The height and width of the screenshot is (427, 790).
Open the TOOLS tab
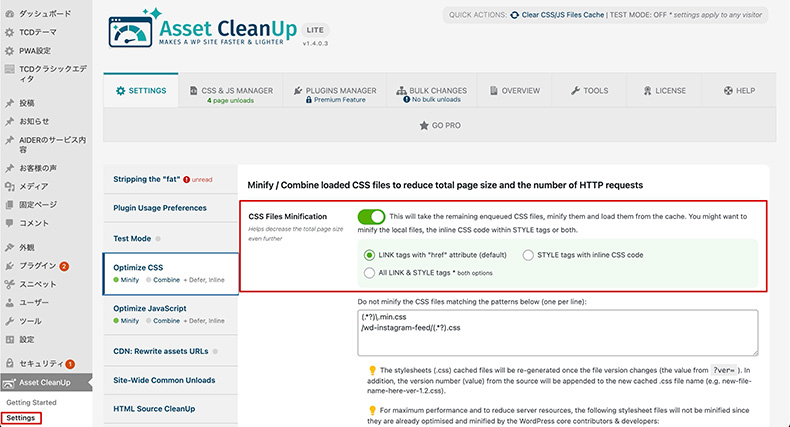pos(589,91)
